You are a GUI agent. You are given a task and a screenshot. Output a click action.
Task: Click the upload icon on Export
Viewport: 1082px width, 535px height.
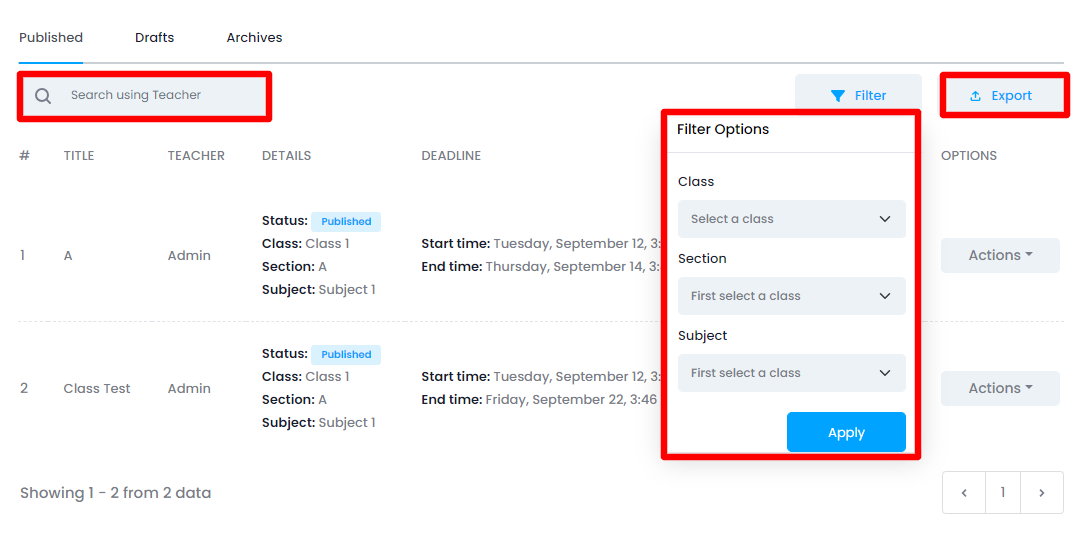click(x=976, y=96)
